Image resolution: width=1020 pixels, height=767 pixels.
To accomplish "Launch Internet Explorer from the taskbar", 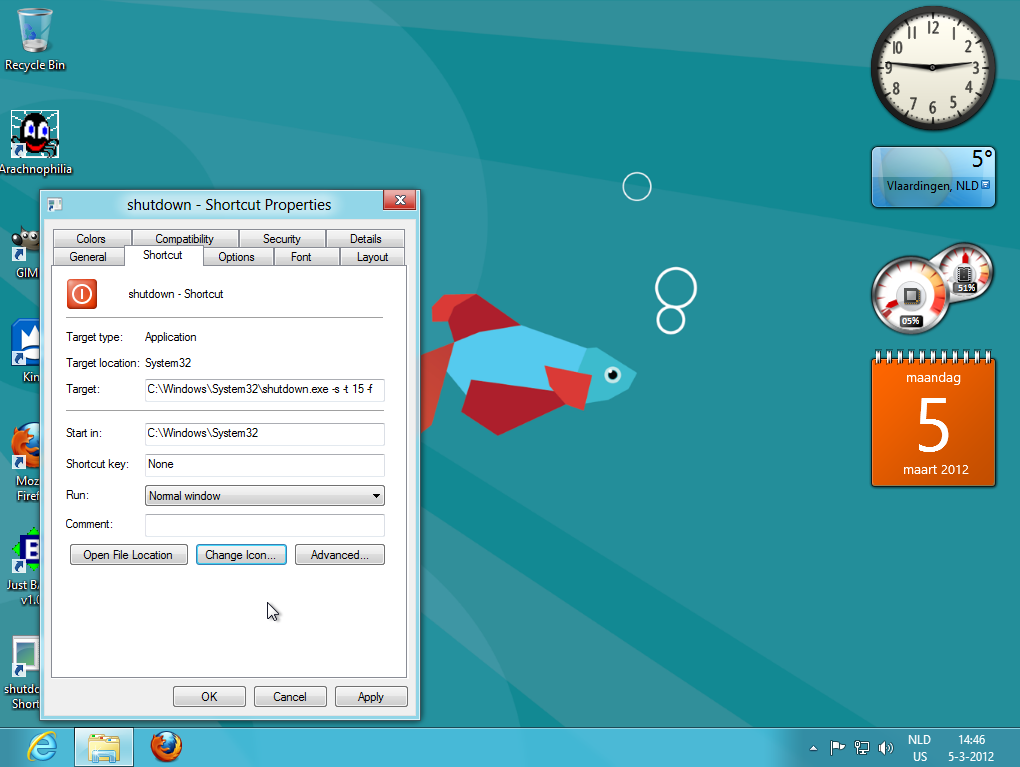I will [42, 747].
